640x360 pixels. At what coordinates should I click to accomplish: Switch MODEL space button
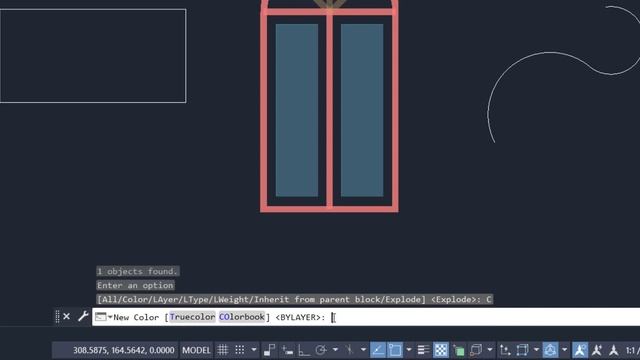pyautogui.click(x=196, y=350)
